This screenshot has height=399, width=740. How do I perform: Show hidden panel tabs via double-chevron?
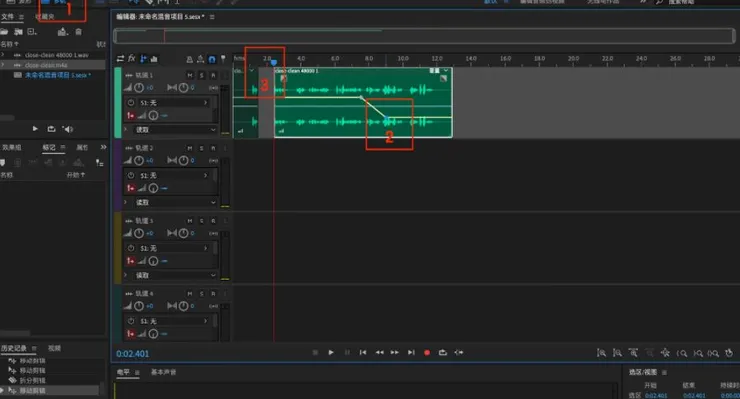coord(103,147)
